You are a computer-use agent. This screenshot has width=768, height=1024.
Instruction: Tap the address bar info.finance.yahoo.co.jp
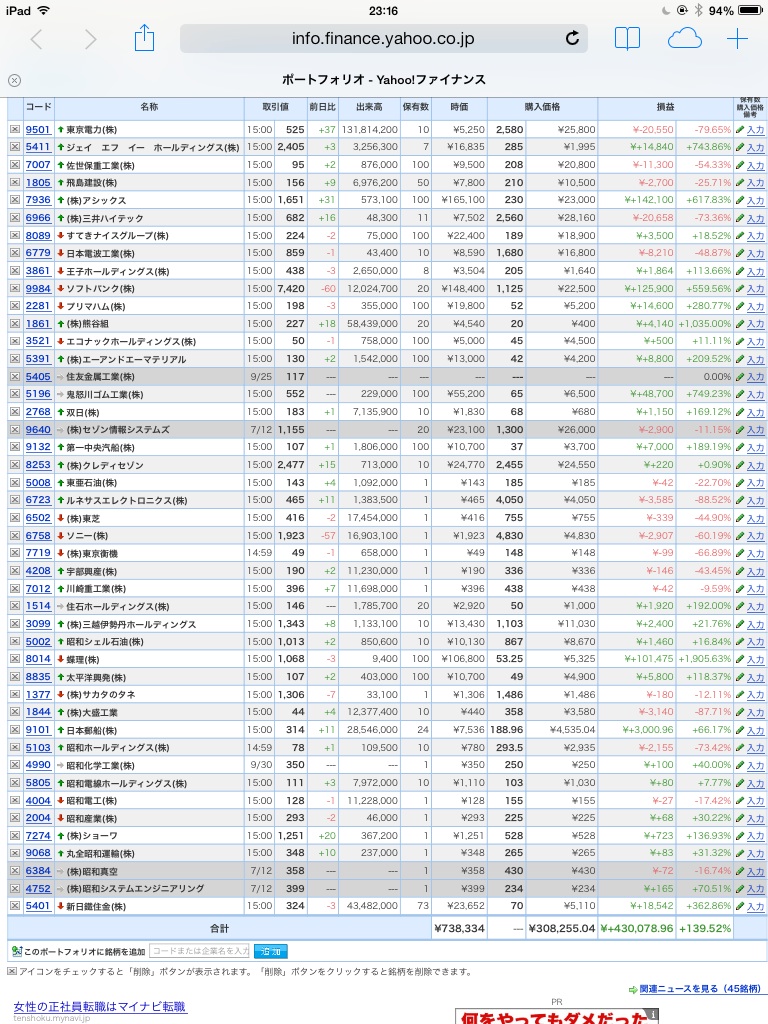(383, 39)
